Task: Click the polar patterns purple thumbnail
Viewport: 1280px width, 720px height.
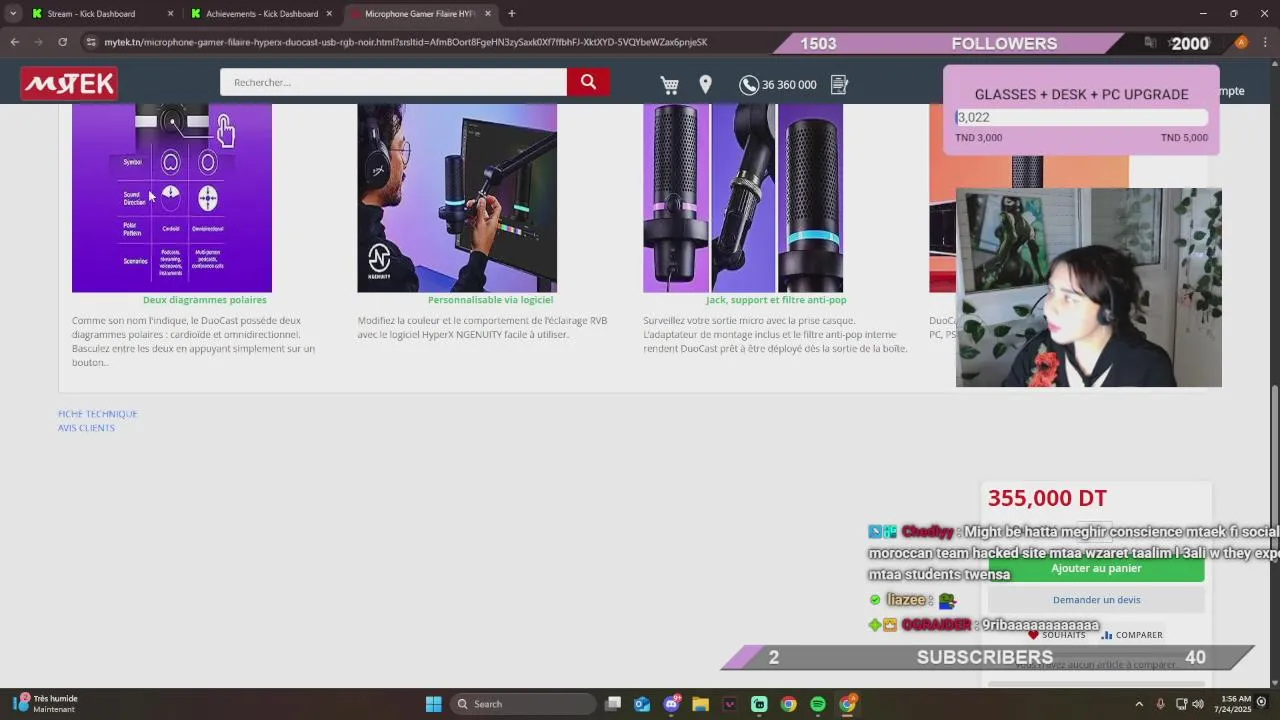Action: click(172, 198)
